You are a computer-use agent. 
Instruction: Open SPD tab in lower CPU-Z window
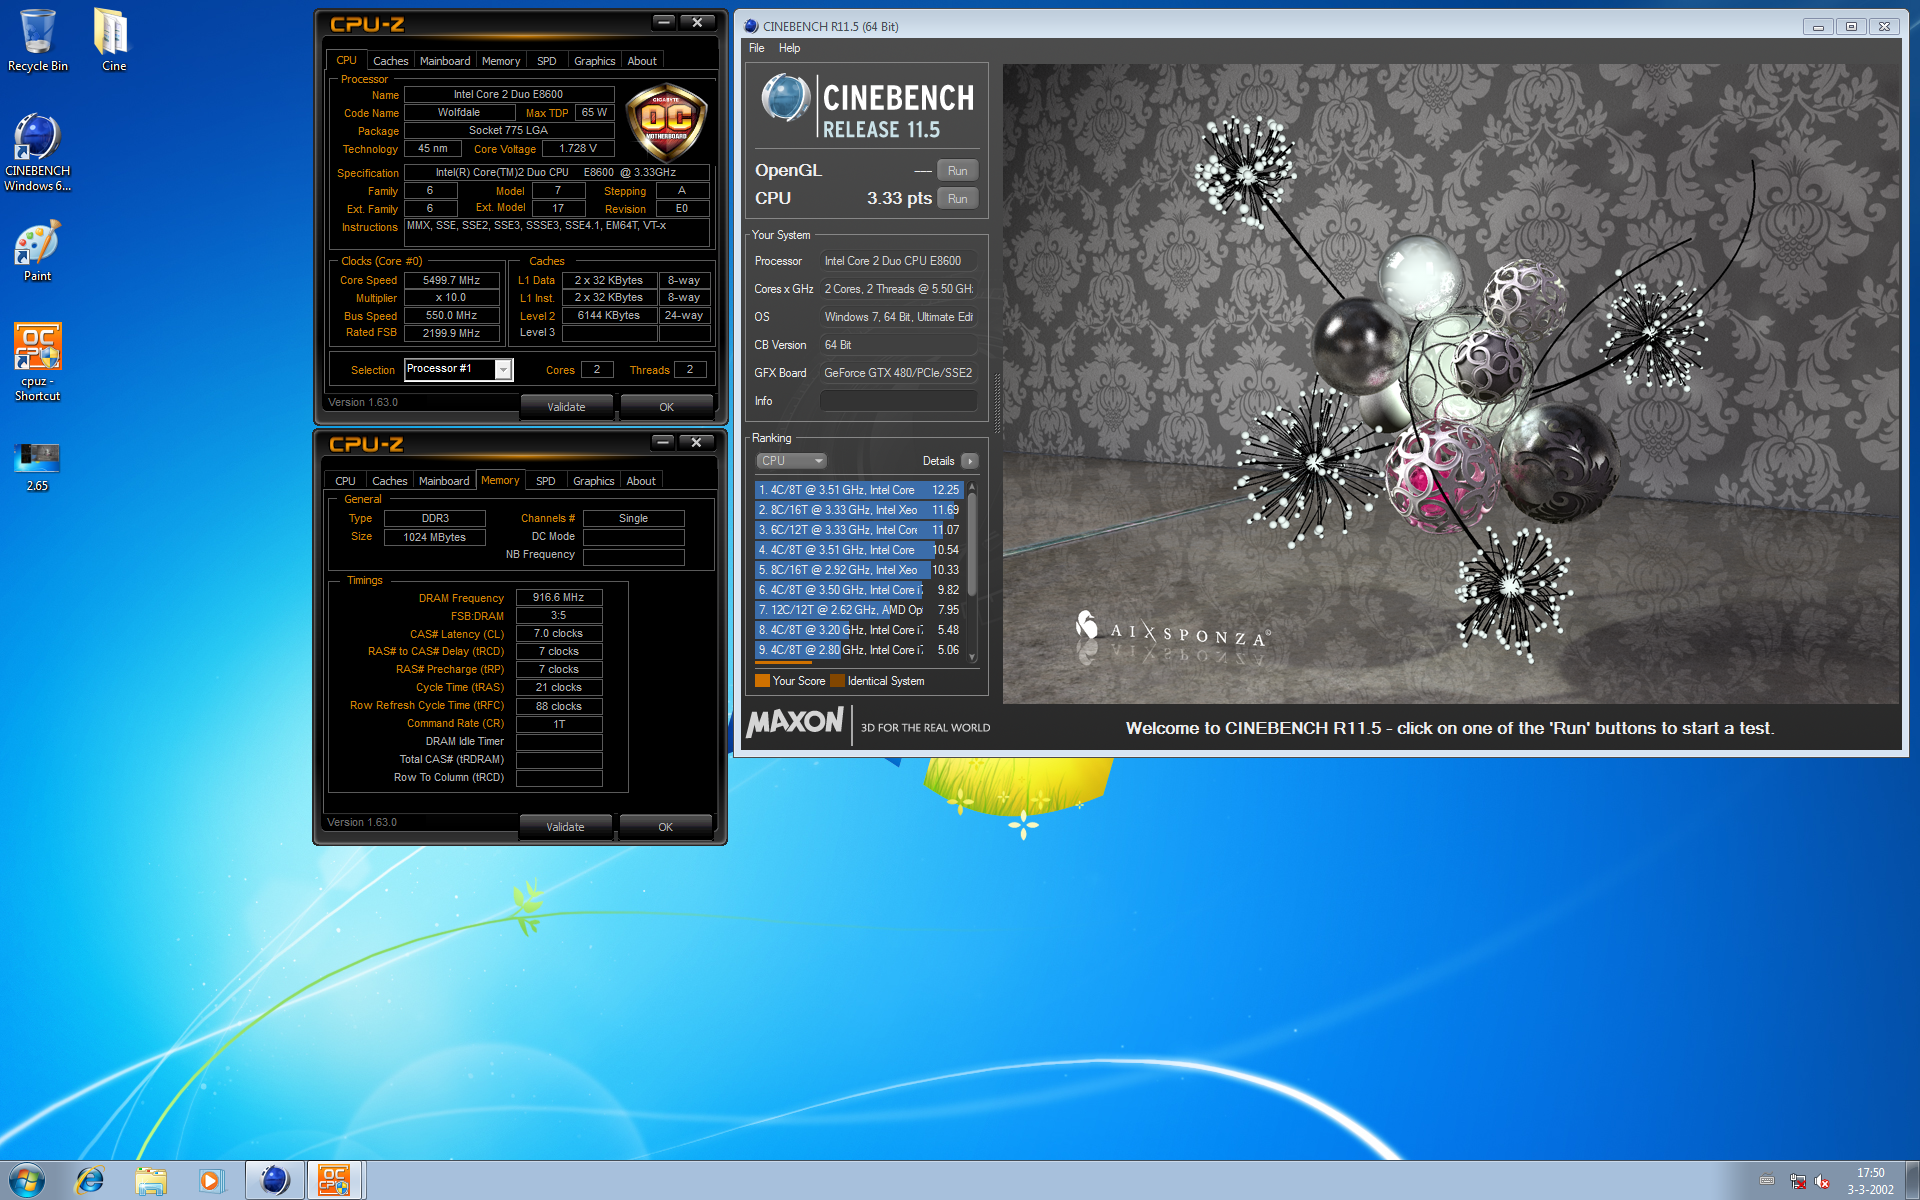pyautogui.click(x=546, y=481)
